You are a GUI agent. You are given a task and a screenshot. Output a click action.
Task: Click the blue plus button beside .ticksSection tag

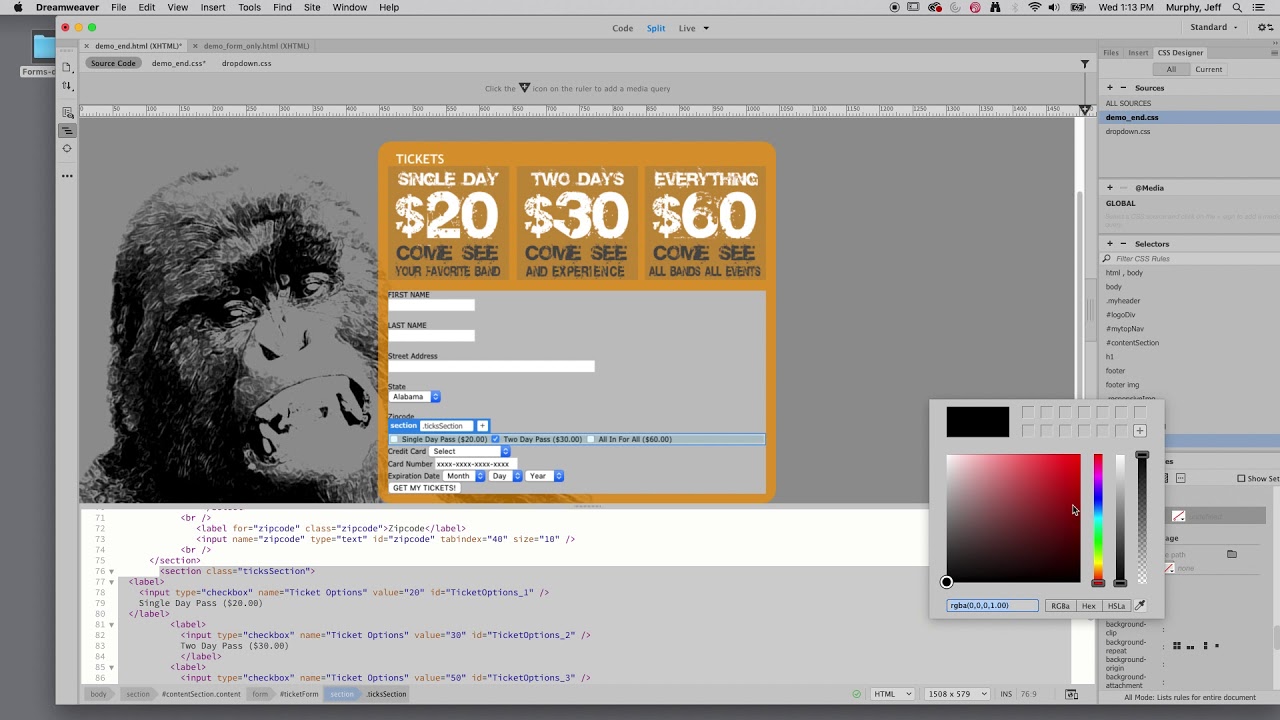pyautogui.click(x=482, y=426)
